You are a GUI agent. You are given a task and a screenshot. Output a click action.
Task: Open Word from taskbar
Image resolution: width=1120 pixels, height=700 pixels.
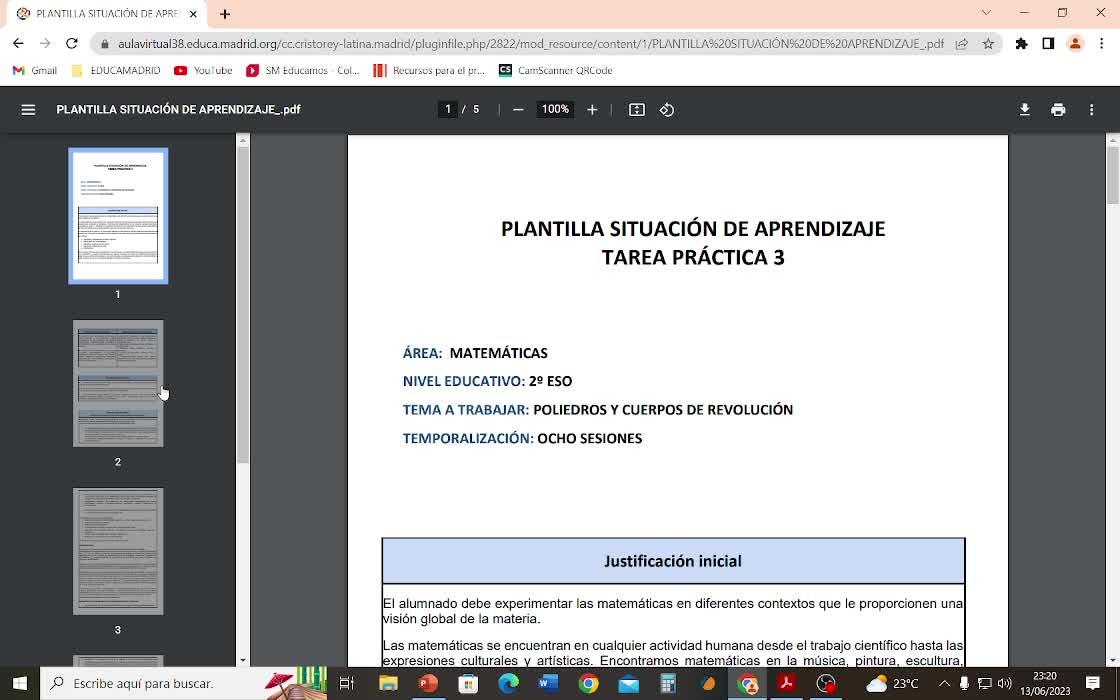tap(548, 684)
